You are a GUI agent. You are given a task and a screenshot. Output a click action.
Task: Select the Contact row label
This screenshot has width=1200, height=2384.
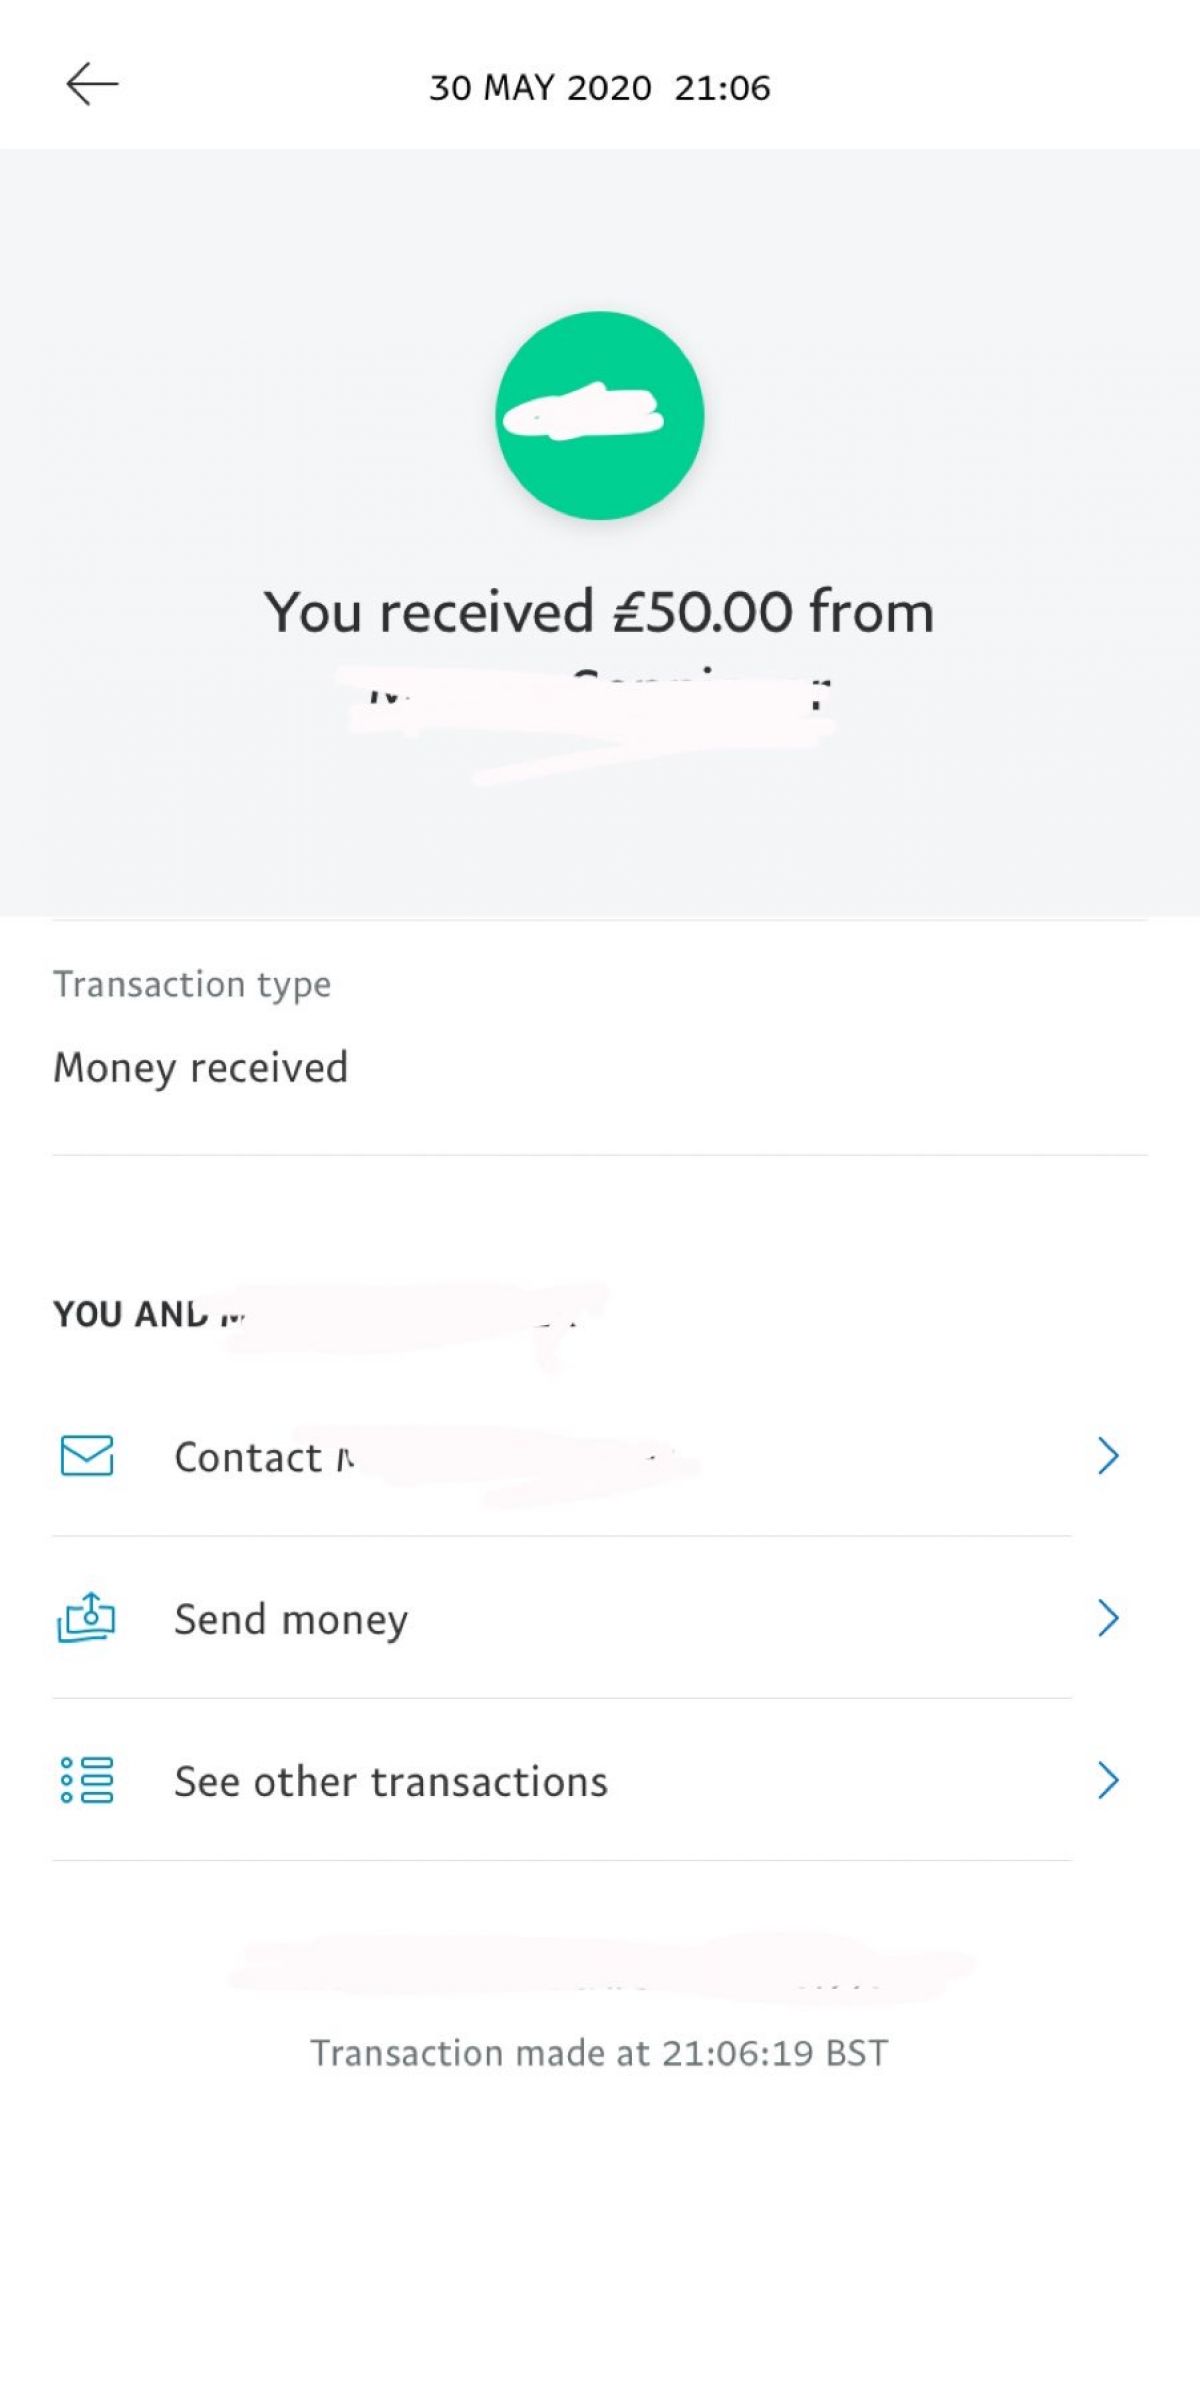[x=250, y=1458]
